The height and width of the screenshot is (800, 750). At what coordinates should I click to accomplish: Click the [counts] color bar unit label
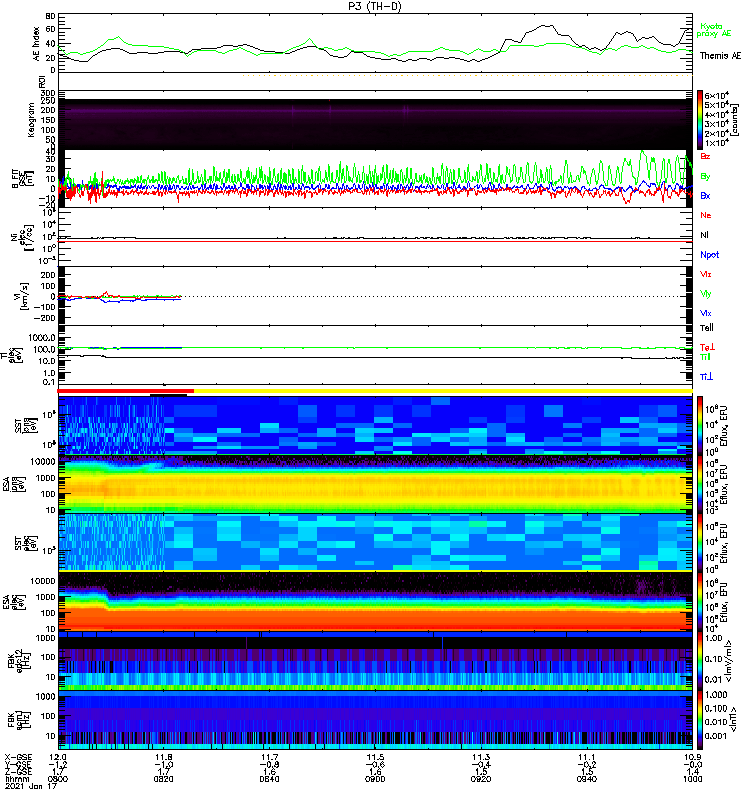pyautogui.click(x=735, y=120)
